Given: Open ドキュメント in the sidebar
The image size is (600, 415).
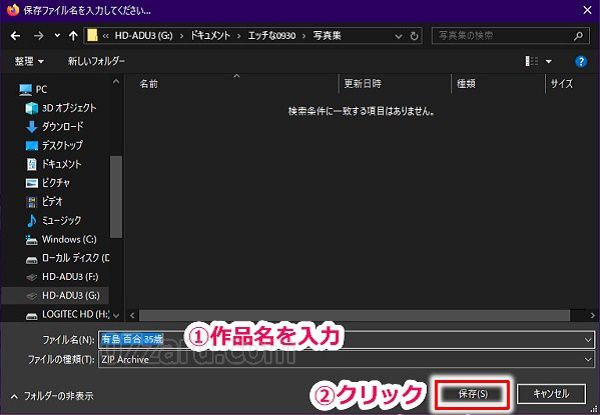Looking at the screenshot, I should pyautogui.click(x=54, y=164).
